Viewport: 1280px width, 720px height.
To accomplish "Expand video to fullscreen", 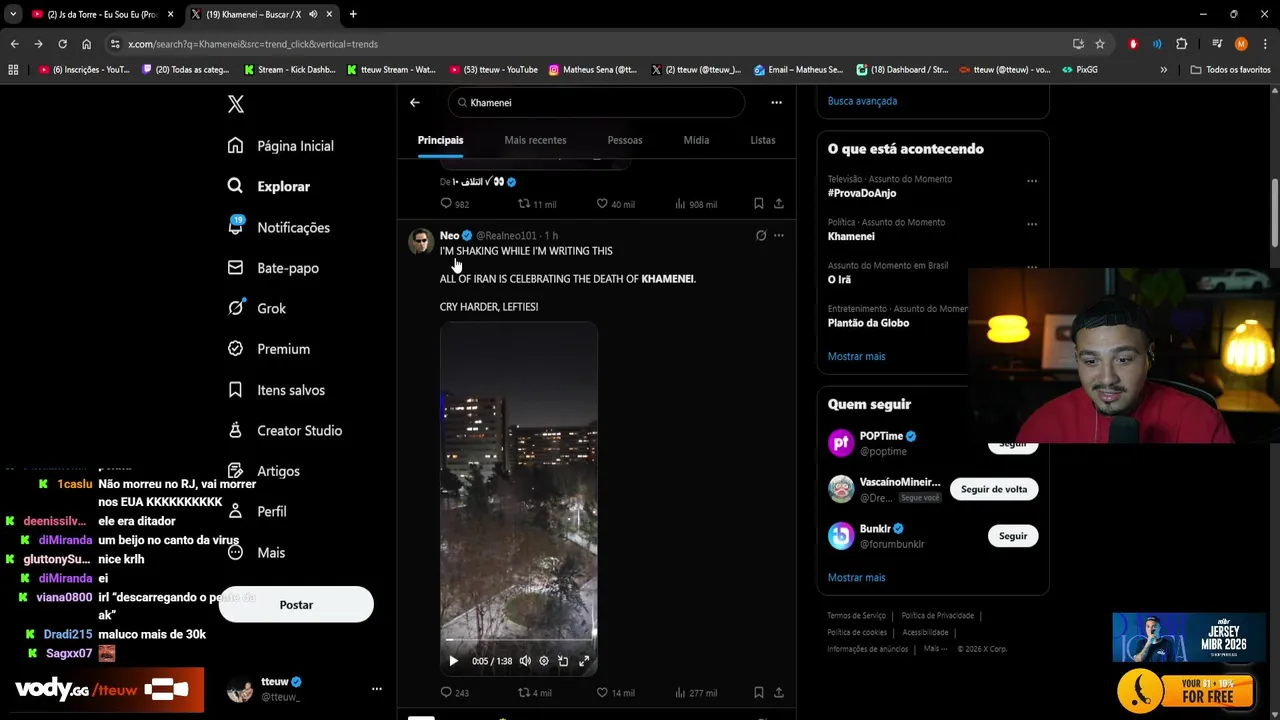I will 584,661.
